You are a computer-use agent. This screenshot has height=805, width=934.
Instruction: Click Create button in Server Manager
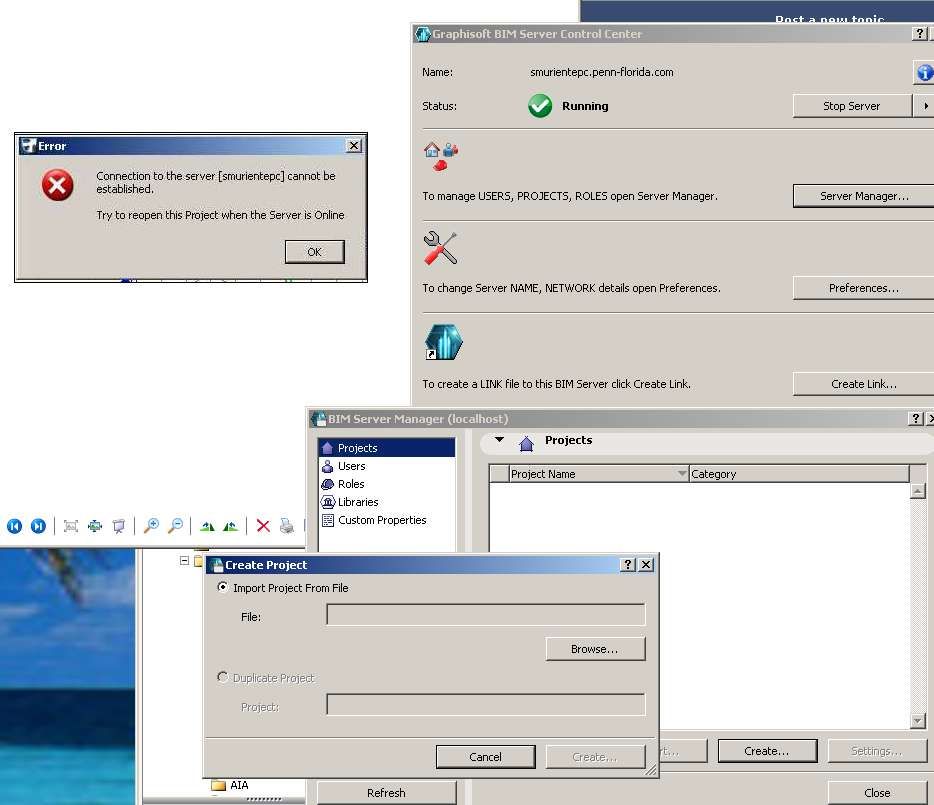[767, 751]
